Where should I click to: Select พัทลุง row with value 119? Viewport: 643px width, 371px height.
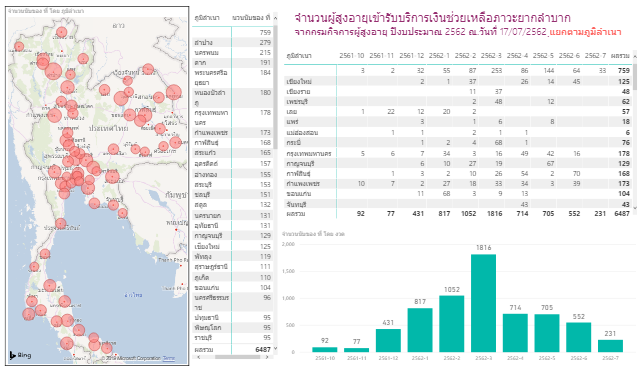point(232,257)
